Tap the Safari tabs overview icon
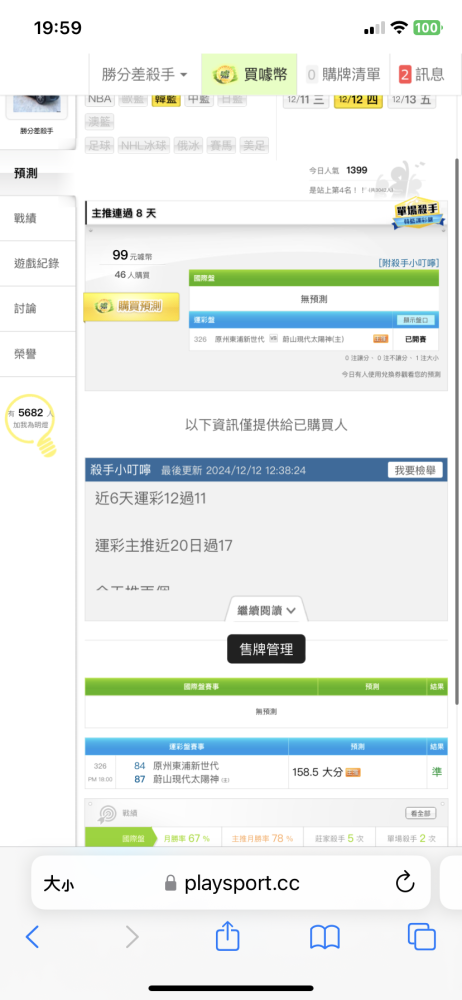This screenshot has width=462, height=1000. (421, 936)
